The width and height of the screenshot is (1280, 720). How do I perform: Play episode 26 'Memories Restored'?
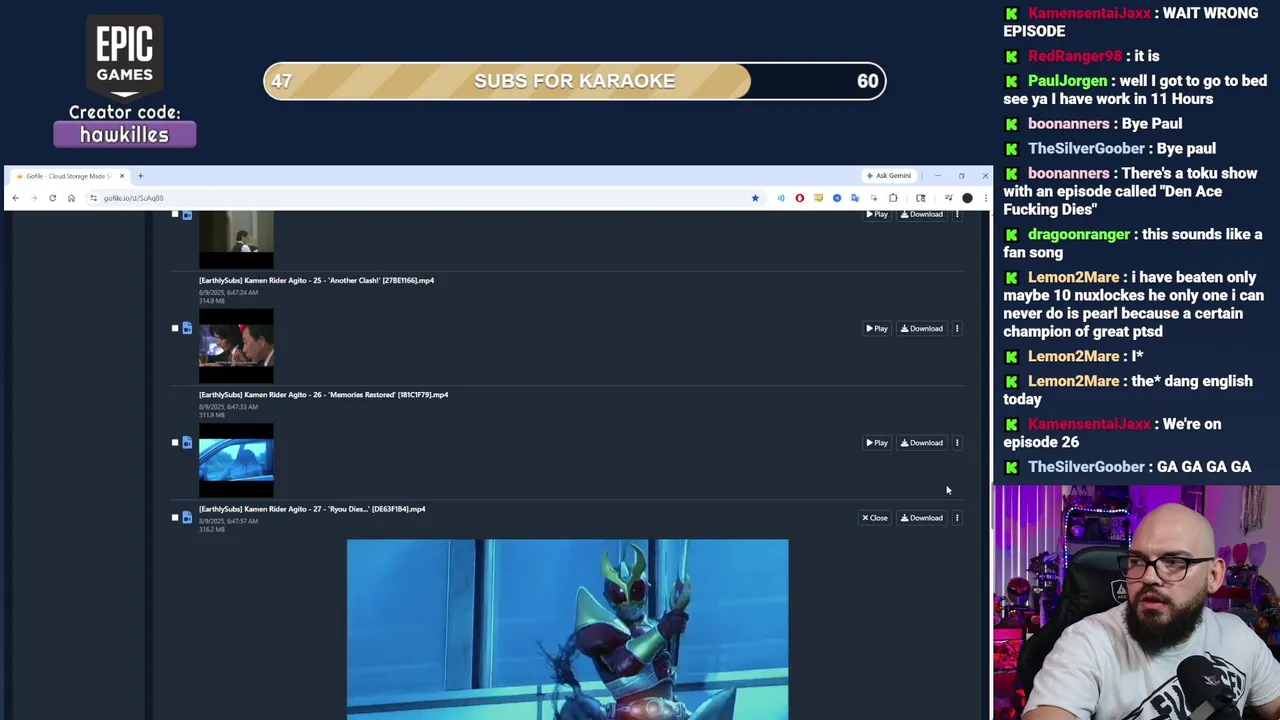877,442
